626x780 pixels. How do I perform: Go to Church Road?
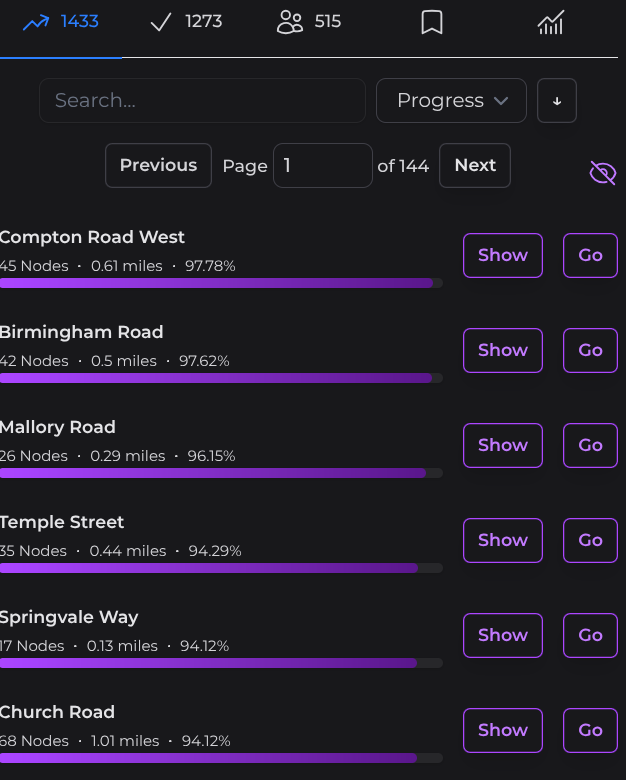point(590,730)
